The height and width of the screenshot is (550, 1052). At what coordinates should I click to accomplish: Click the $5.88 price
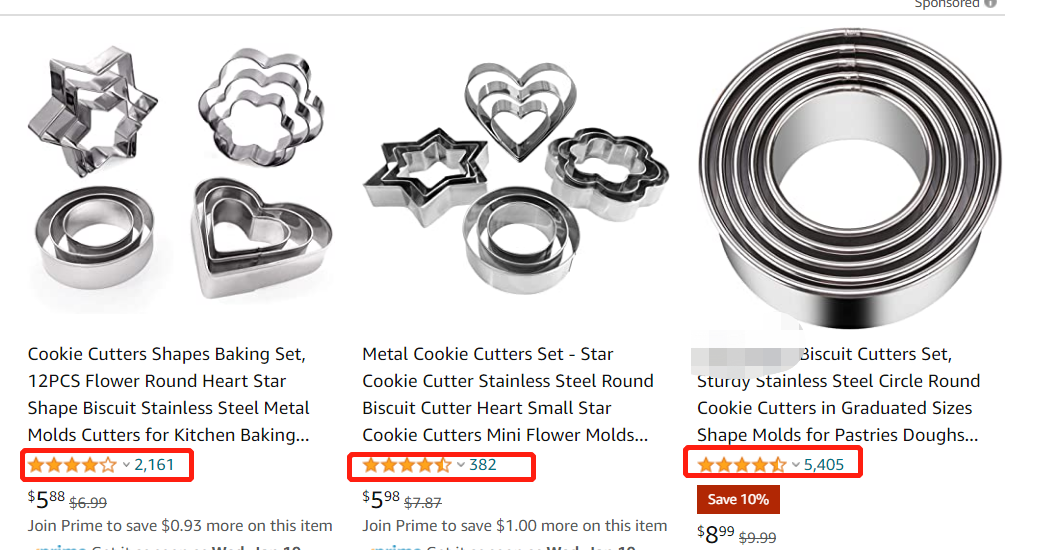(46, 500)
